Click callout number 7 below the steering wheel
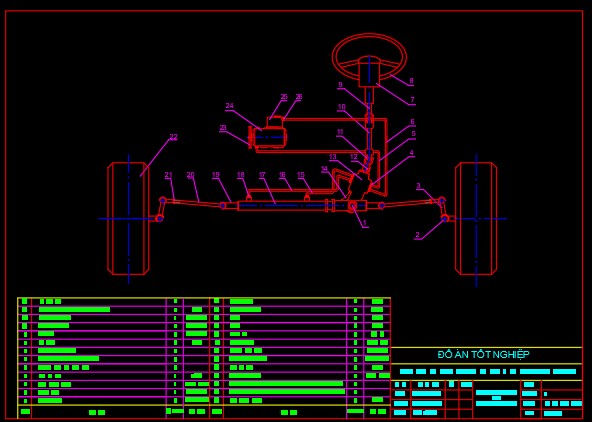The image size is (592, 422). pyautogui.click(x=412, y=100)
